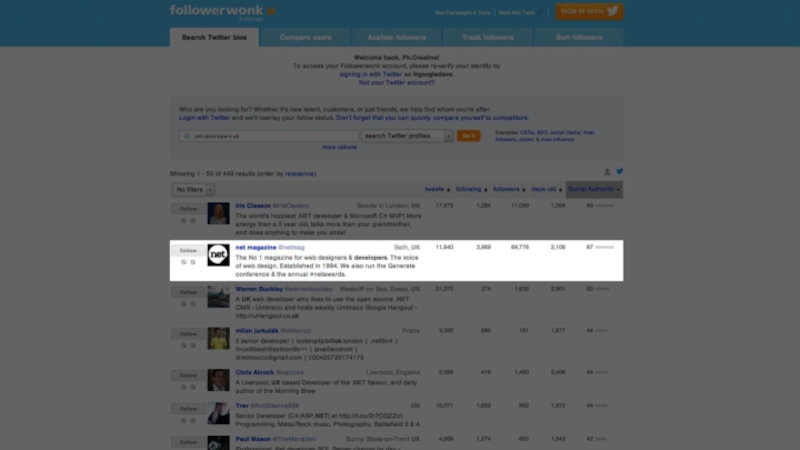
Task: Click the CEOs example link
Action: tap(527, 133)
